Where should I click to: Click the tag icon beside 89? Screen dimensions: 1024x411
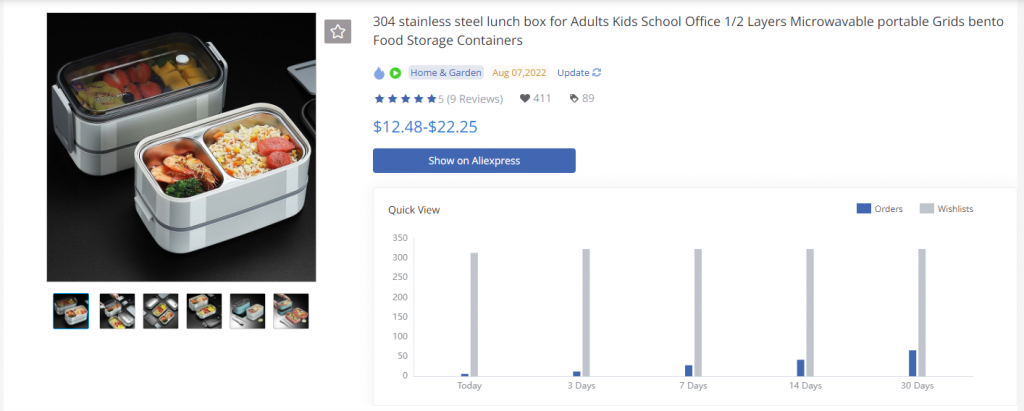(573, 99)
